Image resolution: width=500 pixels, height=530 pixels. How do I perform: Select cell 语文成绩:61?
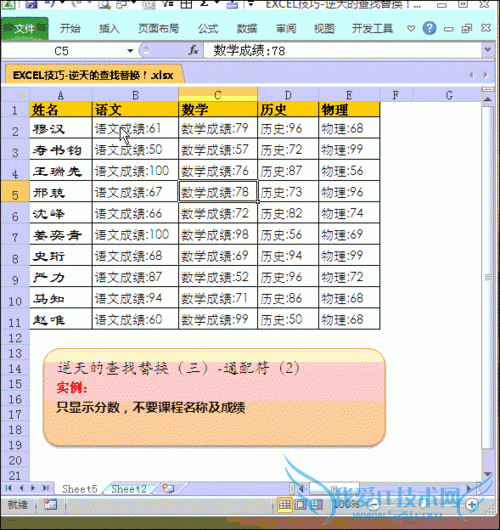[135, 128]
